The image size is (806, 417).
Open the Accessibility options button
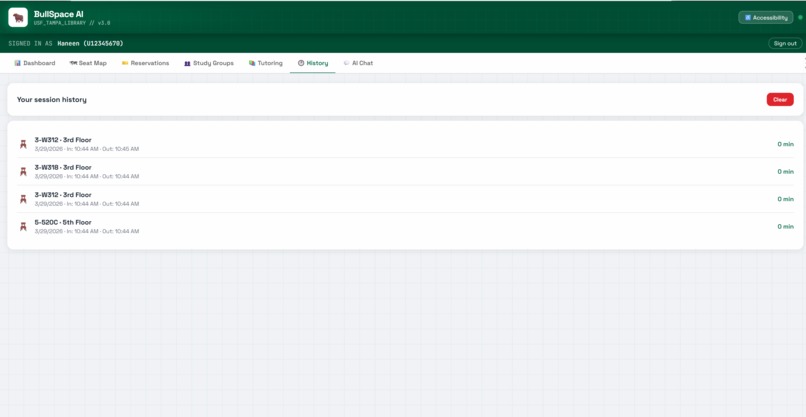[x=765, y=17]
